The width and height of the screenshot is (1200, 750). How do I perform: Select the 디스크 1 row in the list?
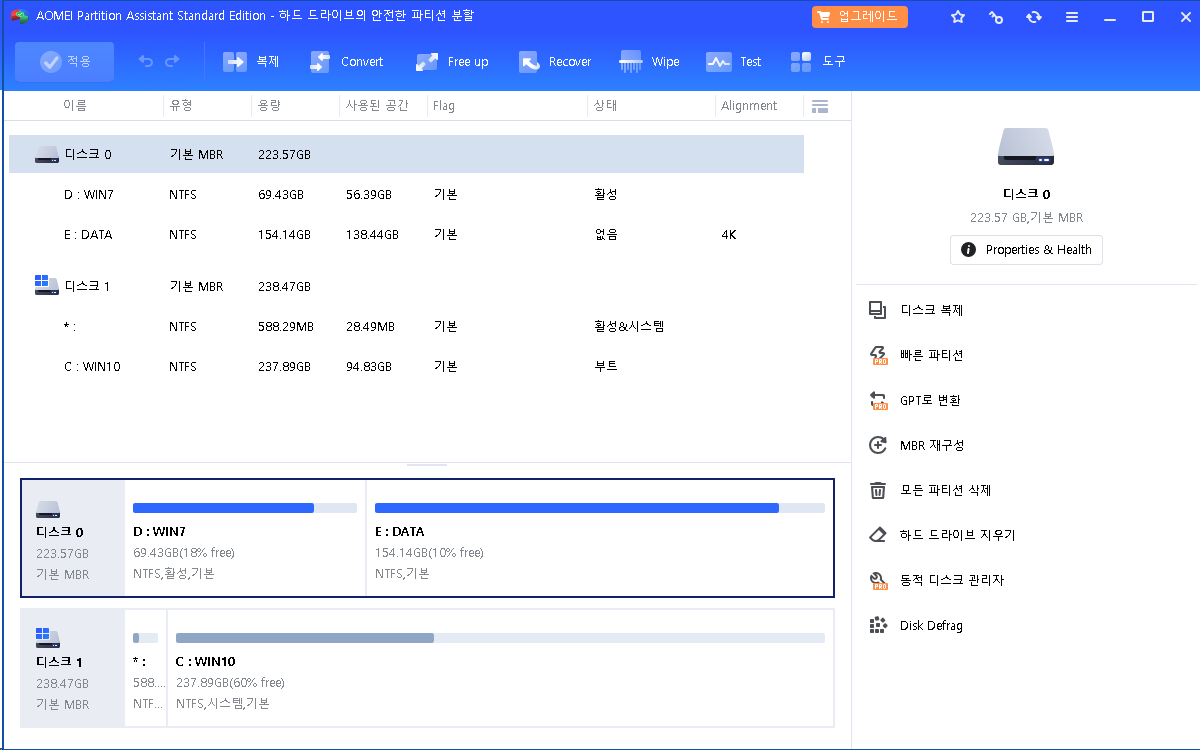pyautogui.click(x=406, y=286)
